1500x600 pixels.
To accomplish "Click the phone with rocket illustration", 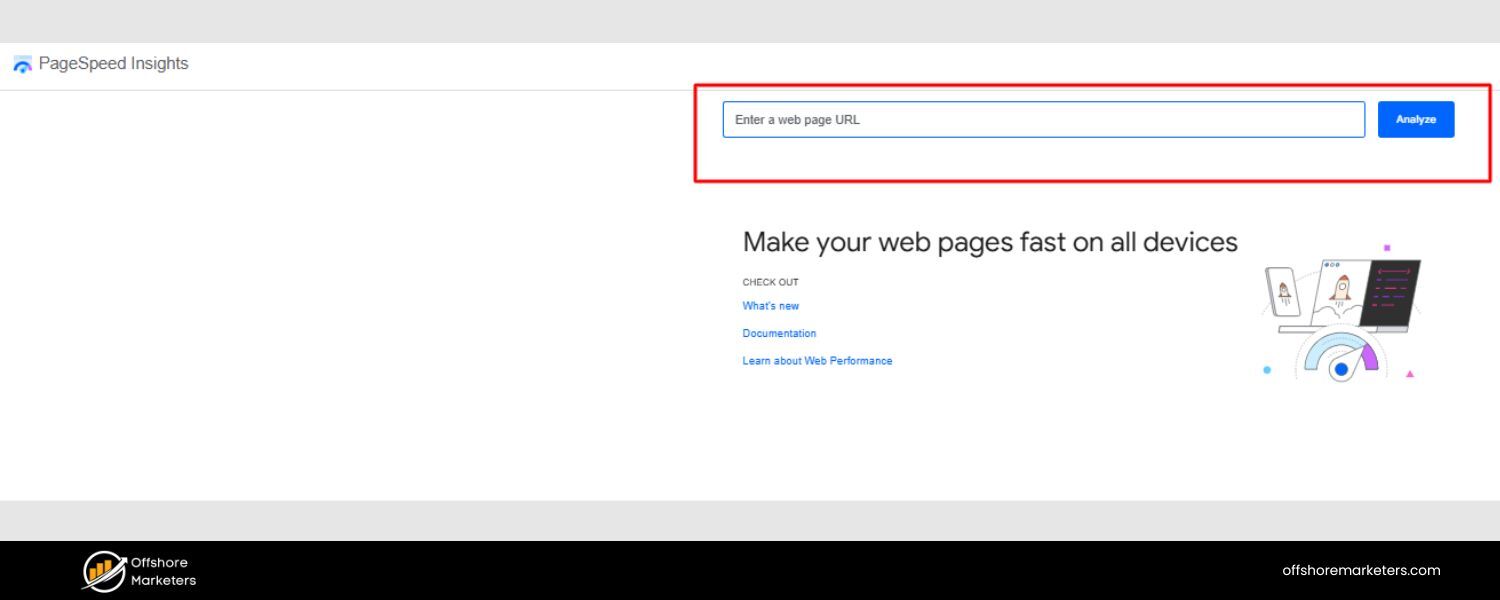I will [x=1282, y=292].
